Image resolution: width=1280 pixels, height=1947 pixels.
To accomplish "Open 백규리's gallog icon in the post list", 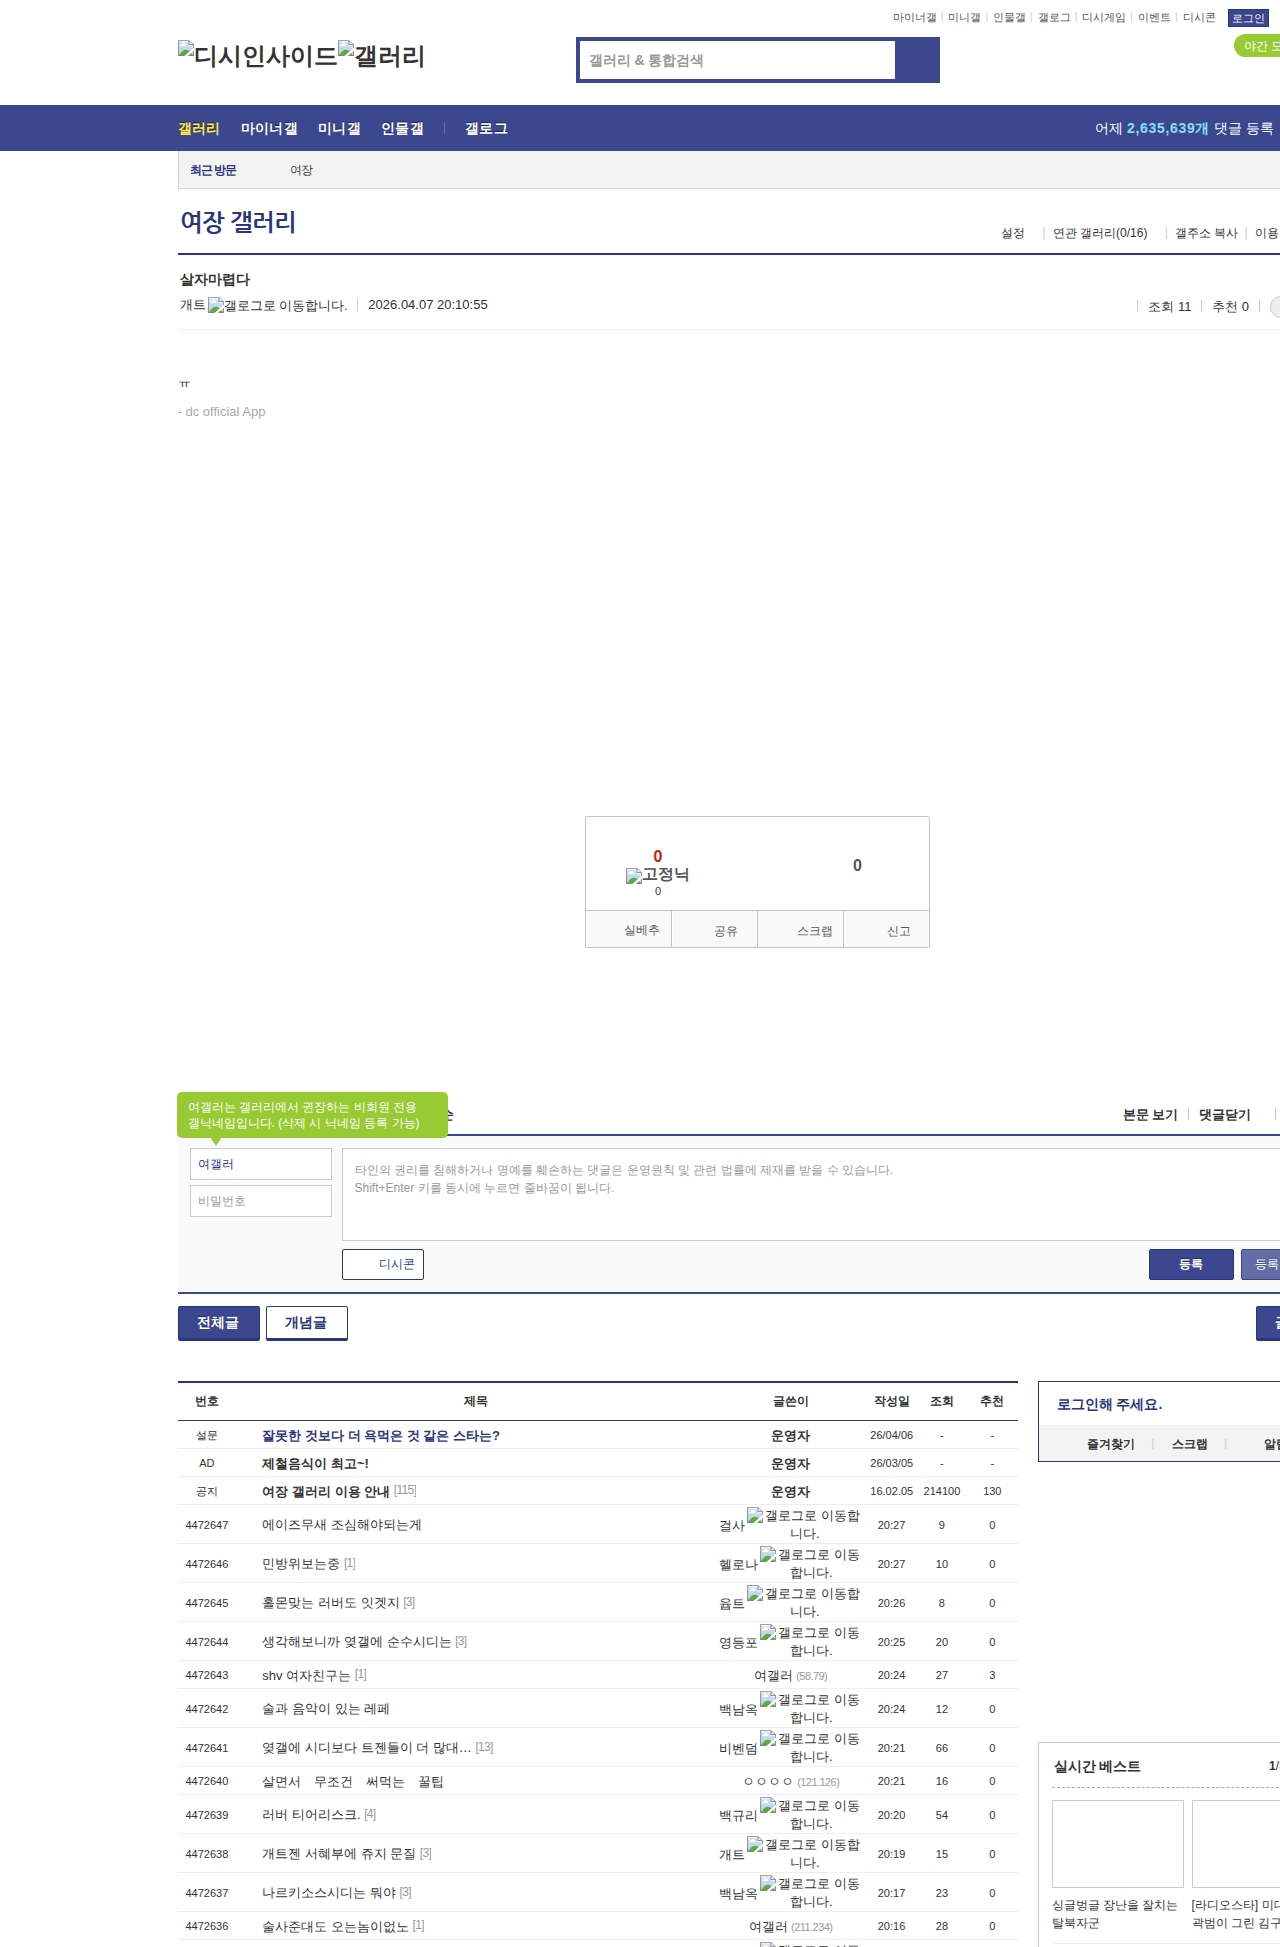I will [810, 1814].
